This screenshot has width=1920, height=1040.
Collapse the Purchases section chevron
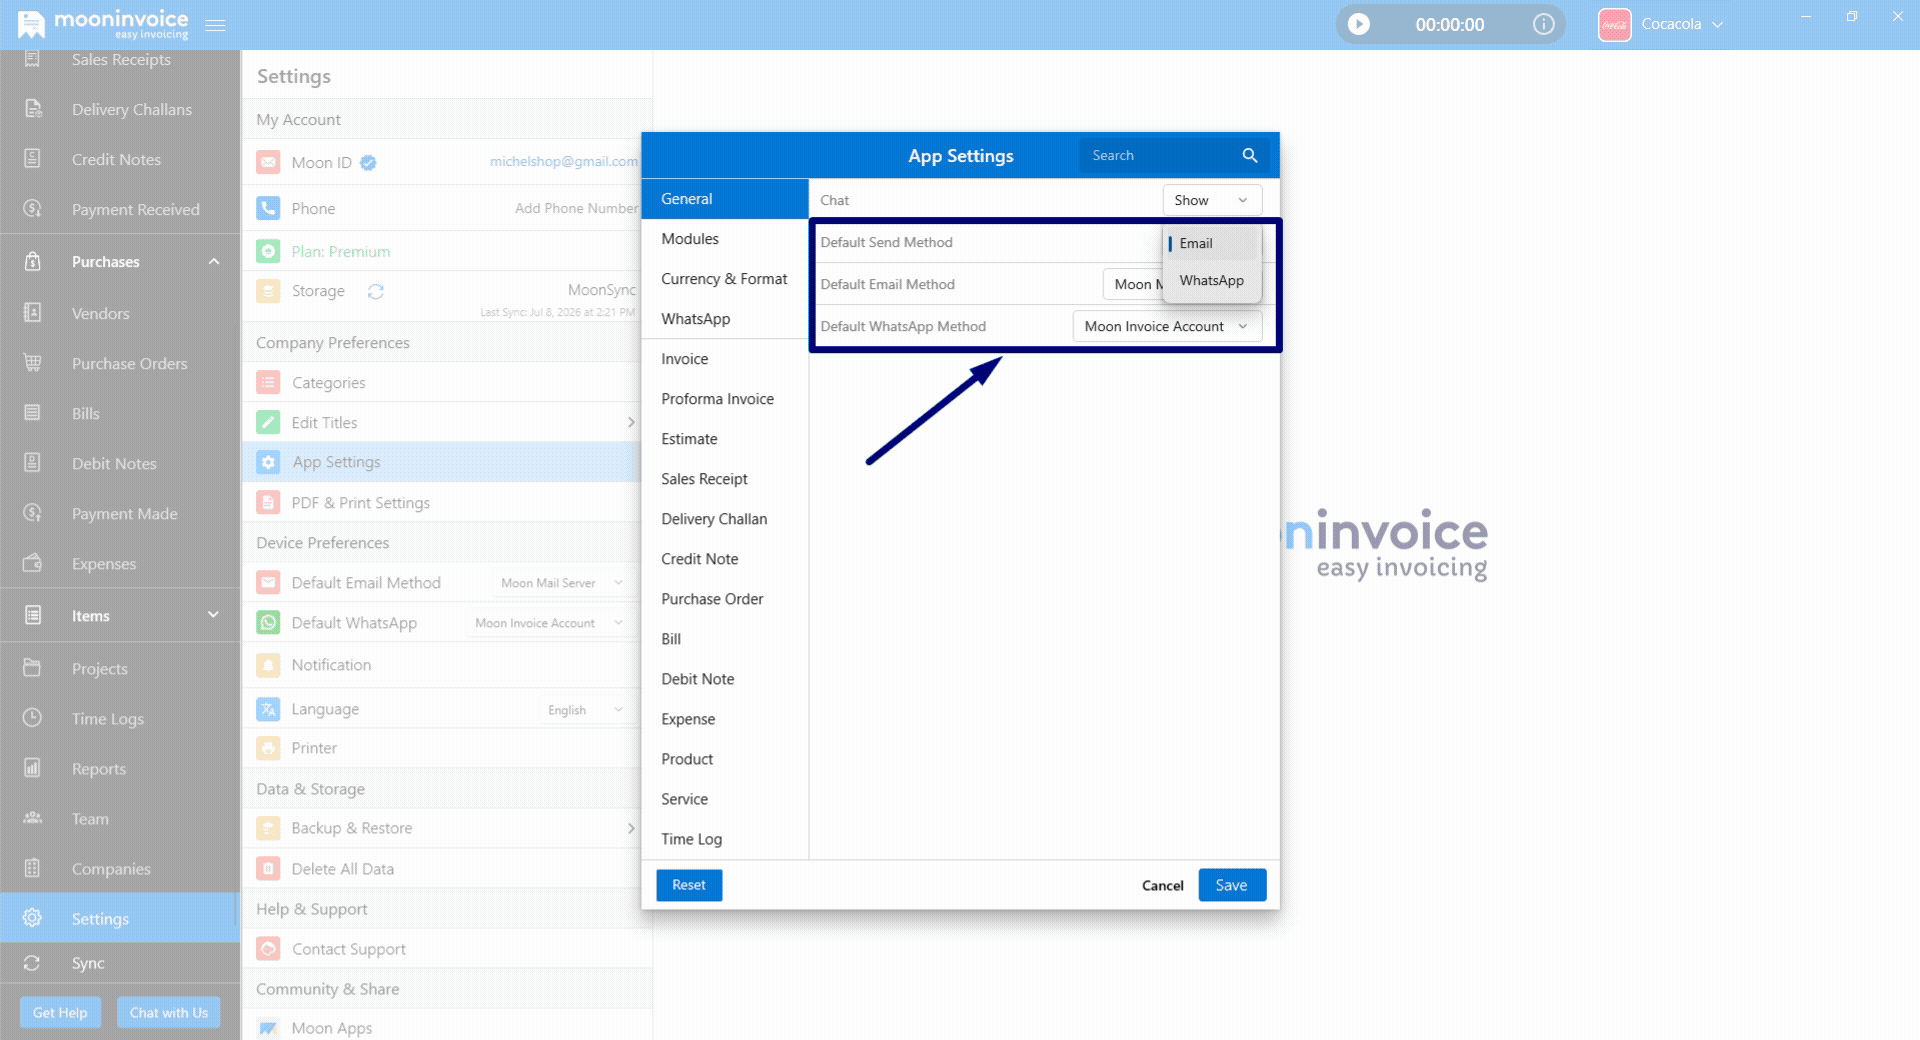tap(213, 261)
